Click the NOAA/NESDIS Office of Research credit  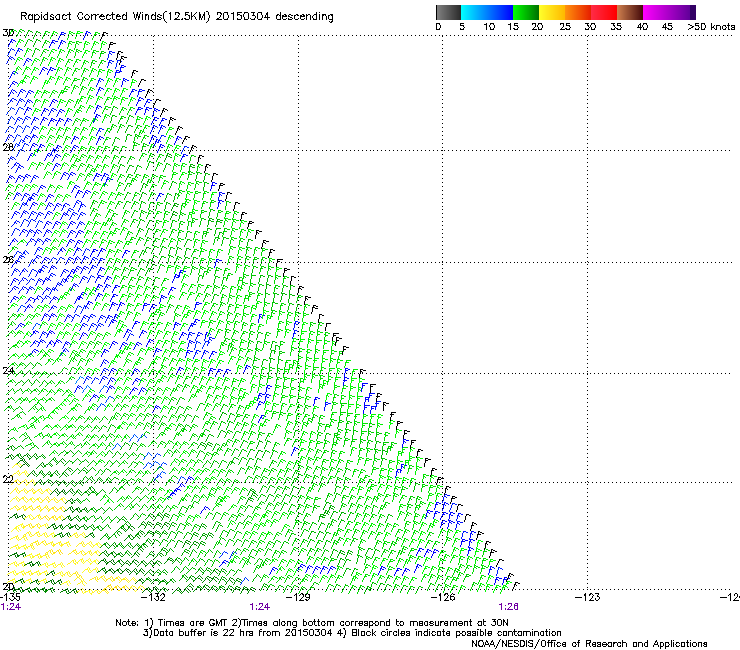[589, 644]
